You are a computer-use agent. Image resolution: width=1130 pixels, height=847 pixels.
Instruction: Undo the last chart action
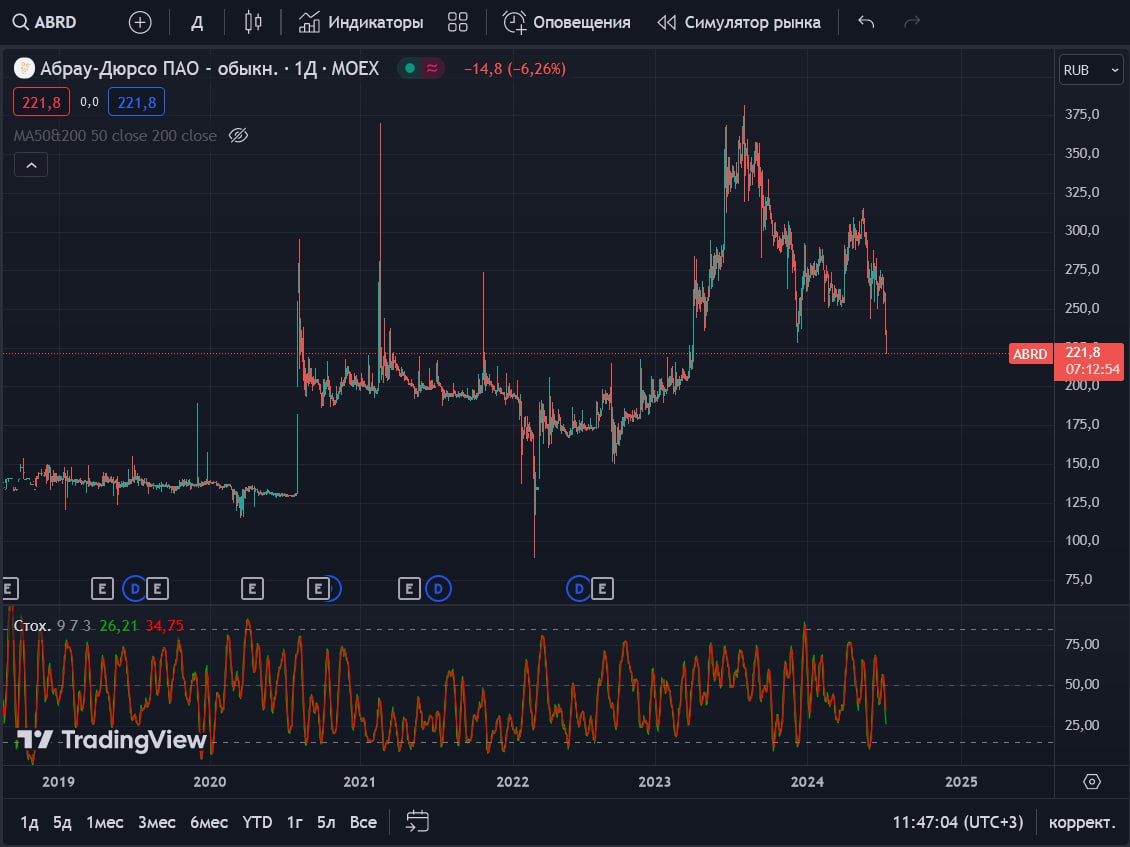click(x=866, y=22)
